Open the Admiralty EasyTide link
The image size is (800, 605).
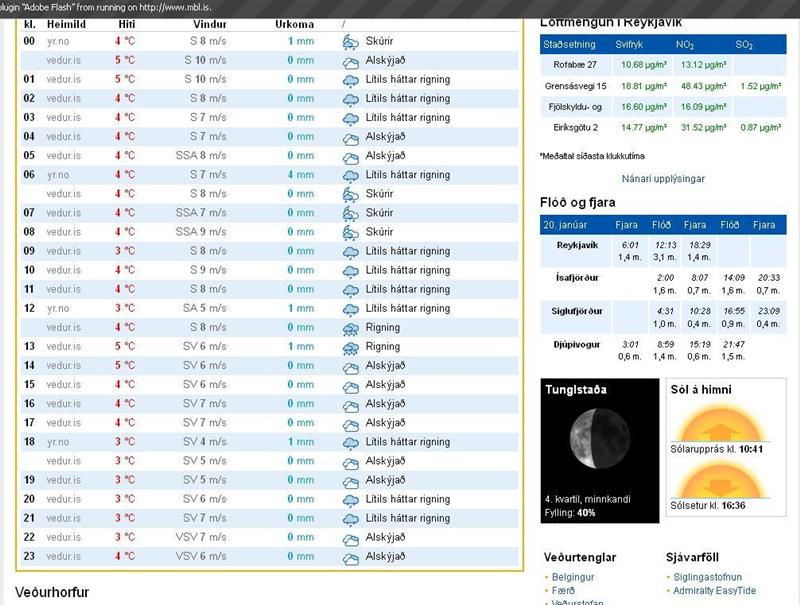714,590
